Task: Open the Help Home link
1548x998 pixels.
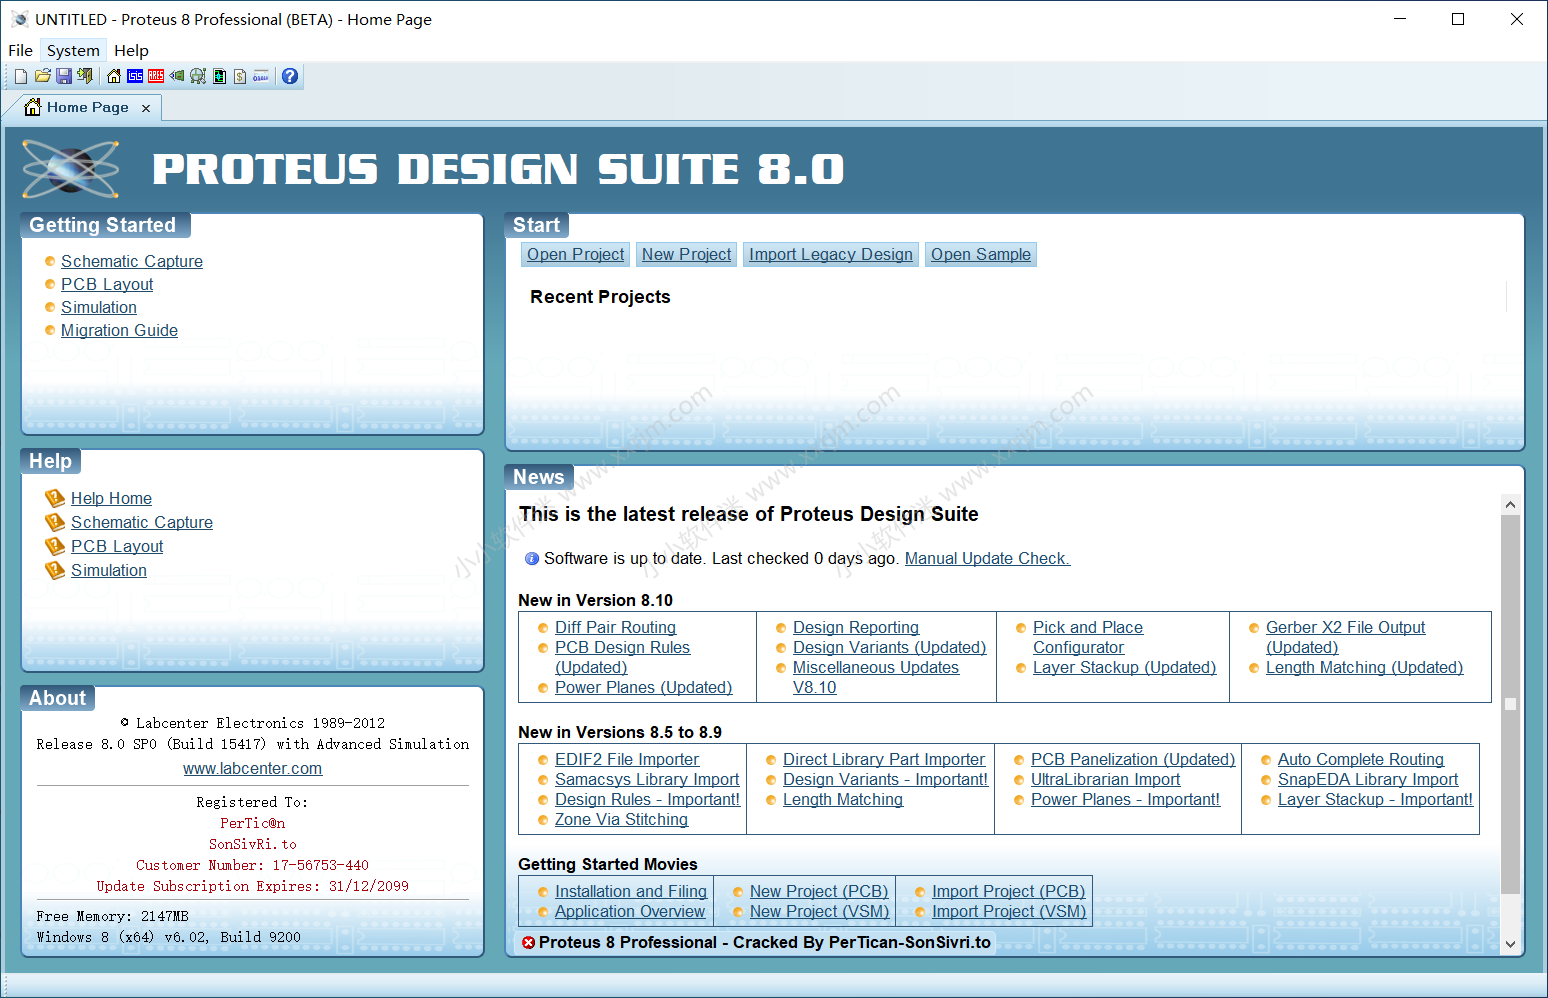Action: (111, 498)
